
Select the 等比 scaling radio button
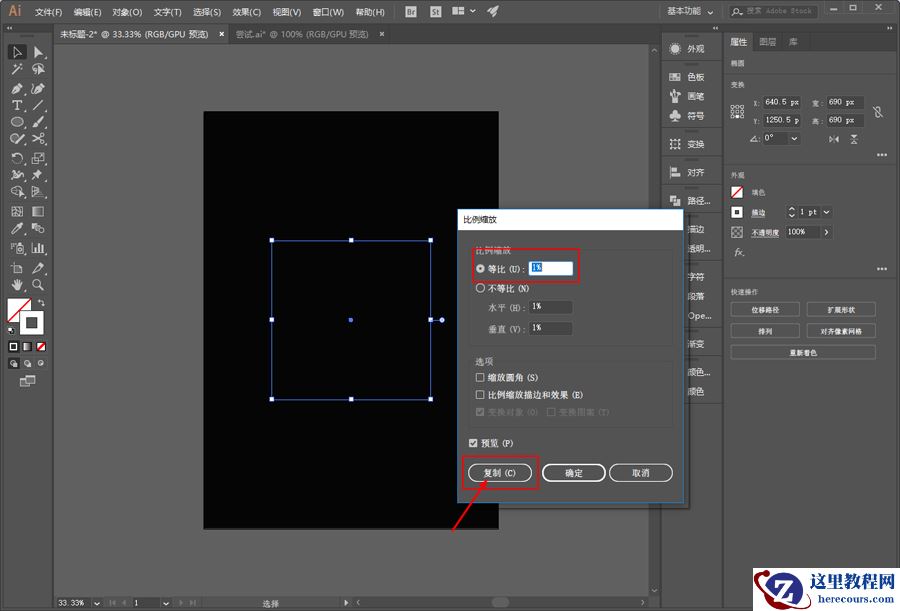[x=481, y=267]
